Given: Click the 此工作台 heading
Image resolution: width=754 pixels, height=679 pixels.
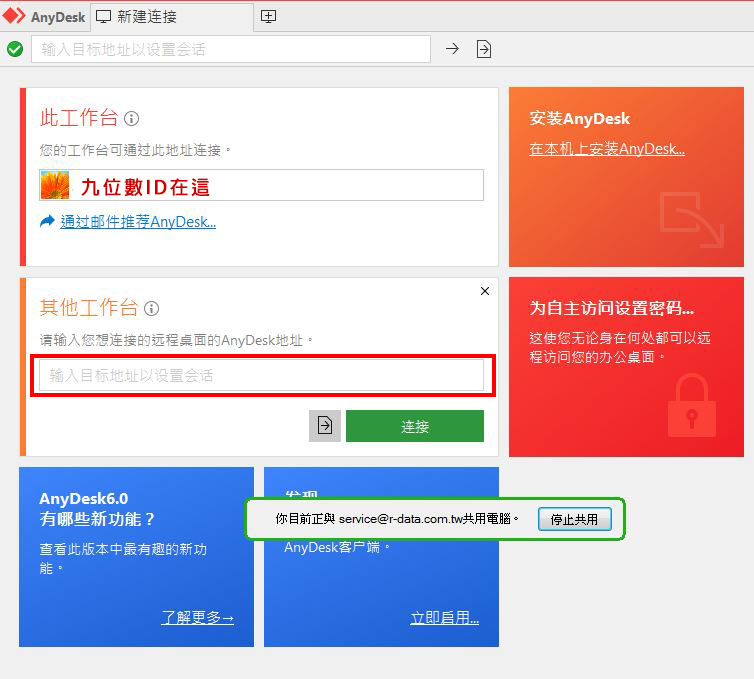Looking at the screenshot, I should (79, 118).
